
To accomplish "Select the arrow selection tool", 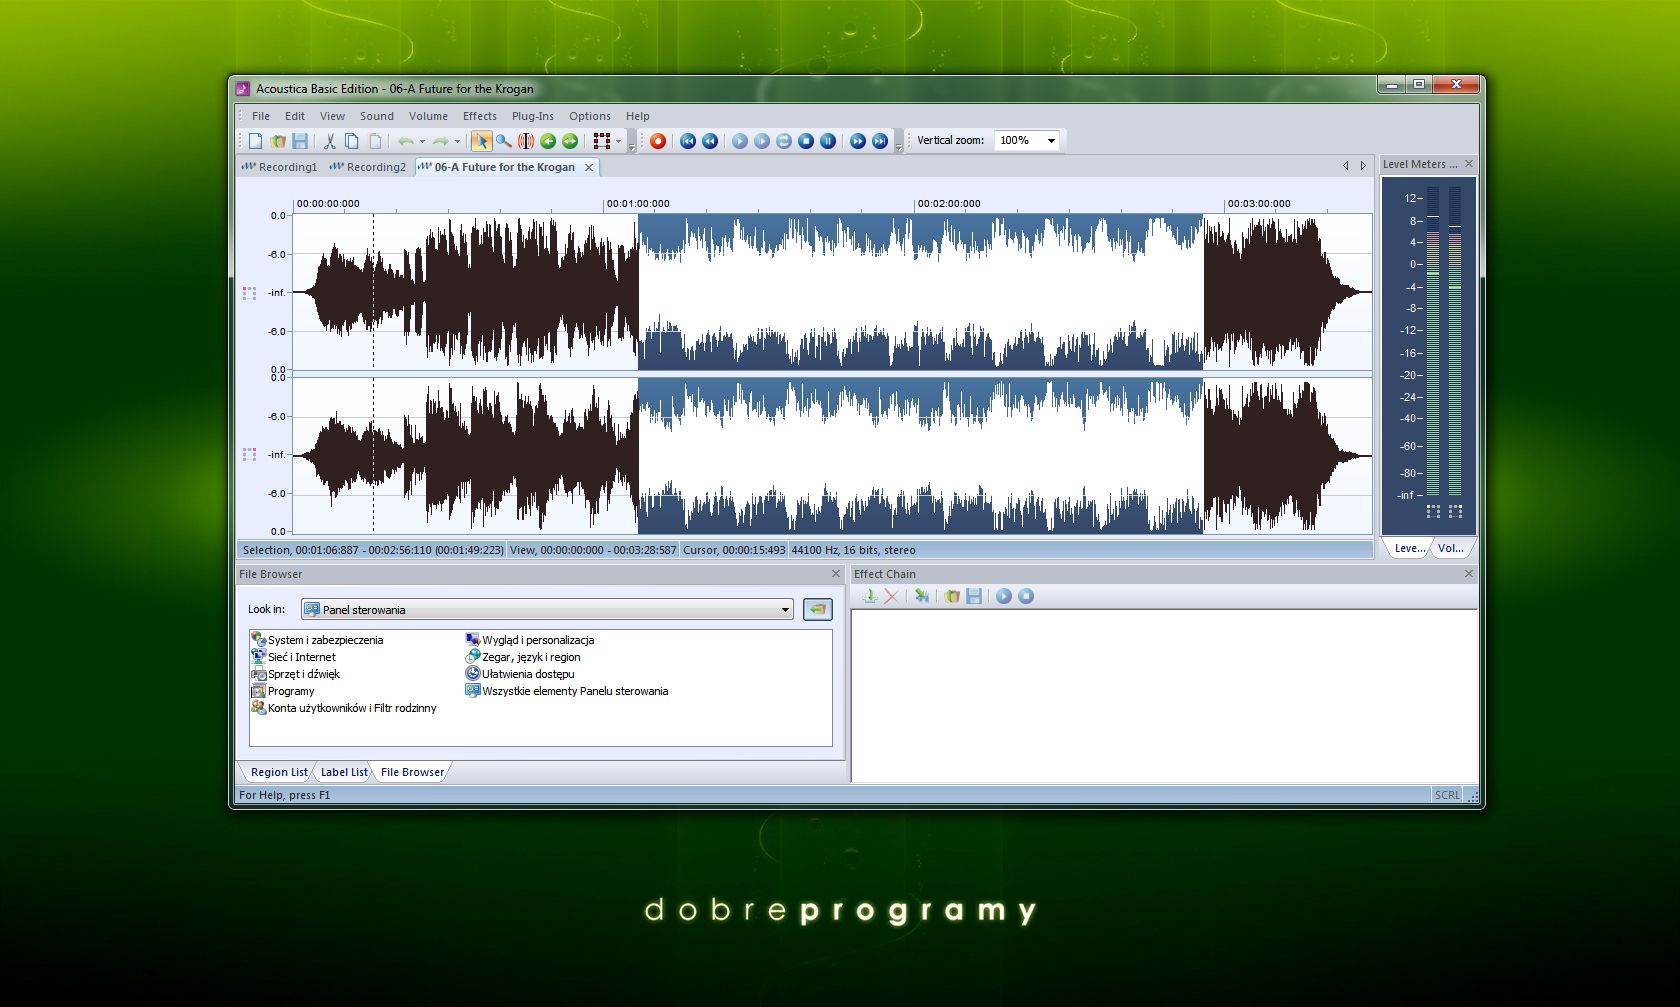I will 481,141.
